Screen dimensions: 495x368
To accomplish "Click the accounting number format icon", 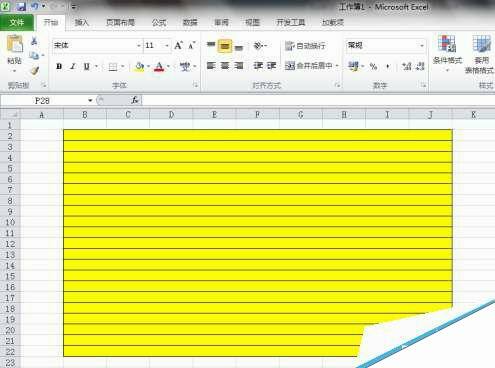I will tap(353, 66).
